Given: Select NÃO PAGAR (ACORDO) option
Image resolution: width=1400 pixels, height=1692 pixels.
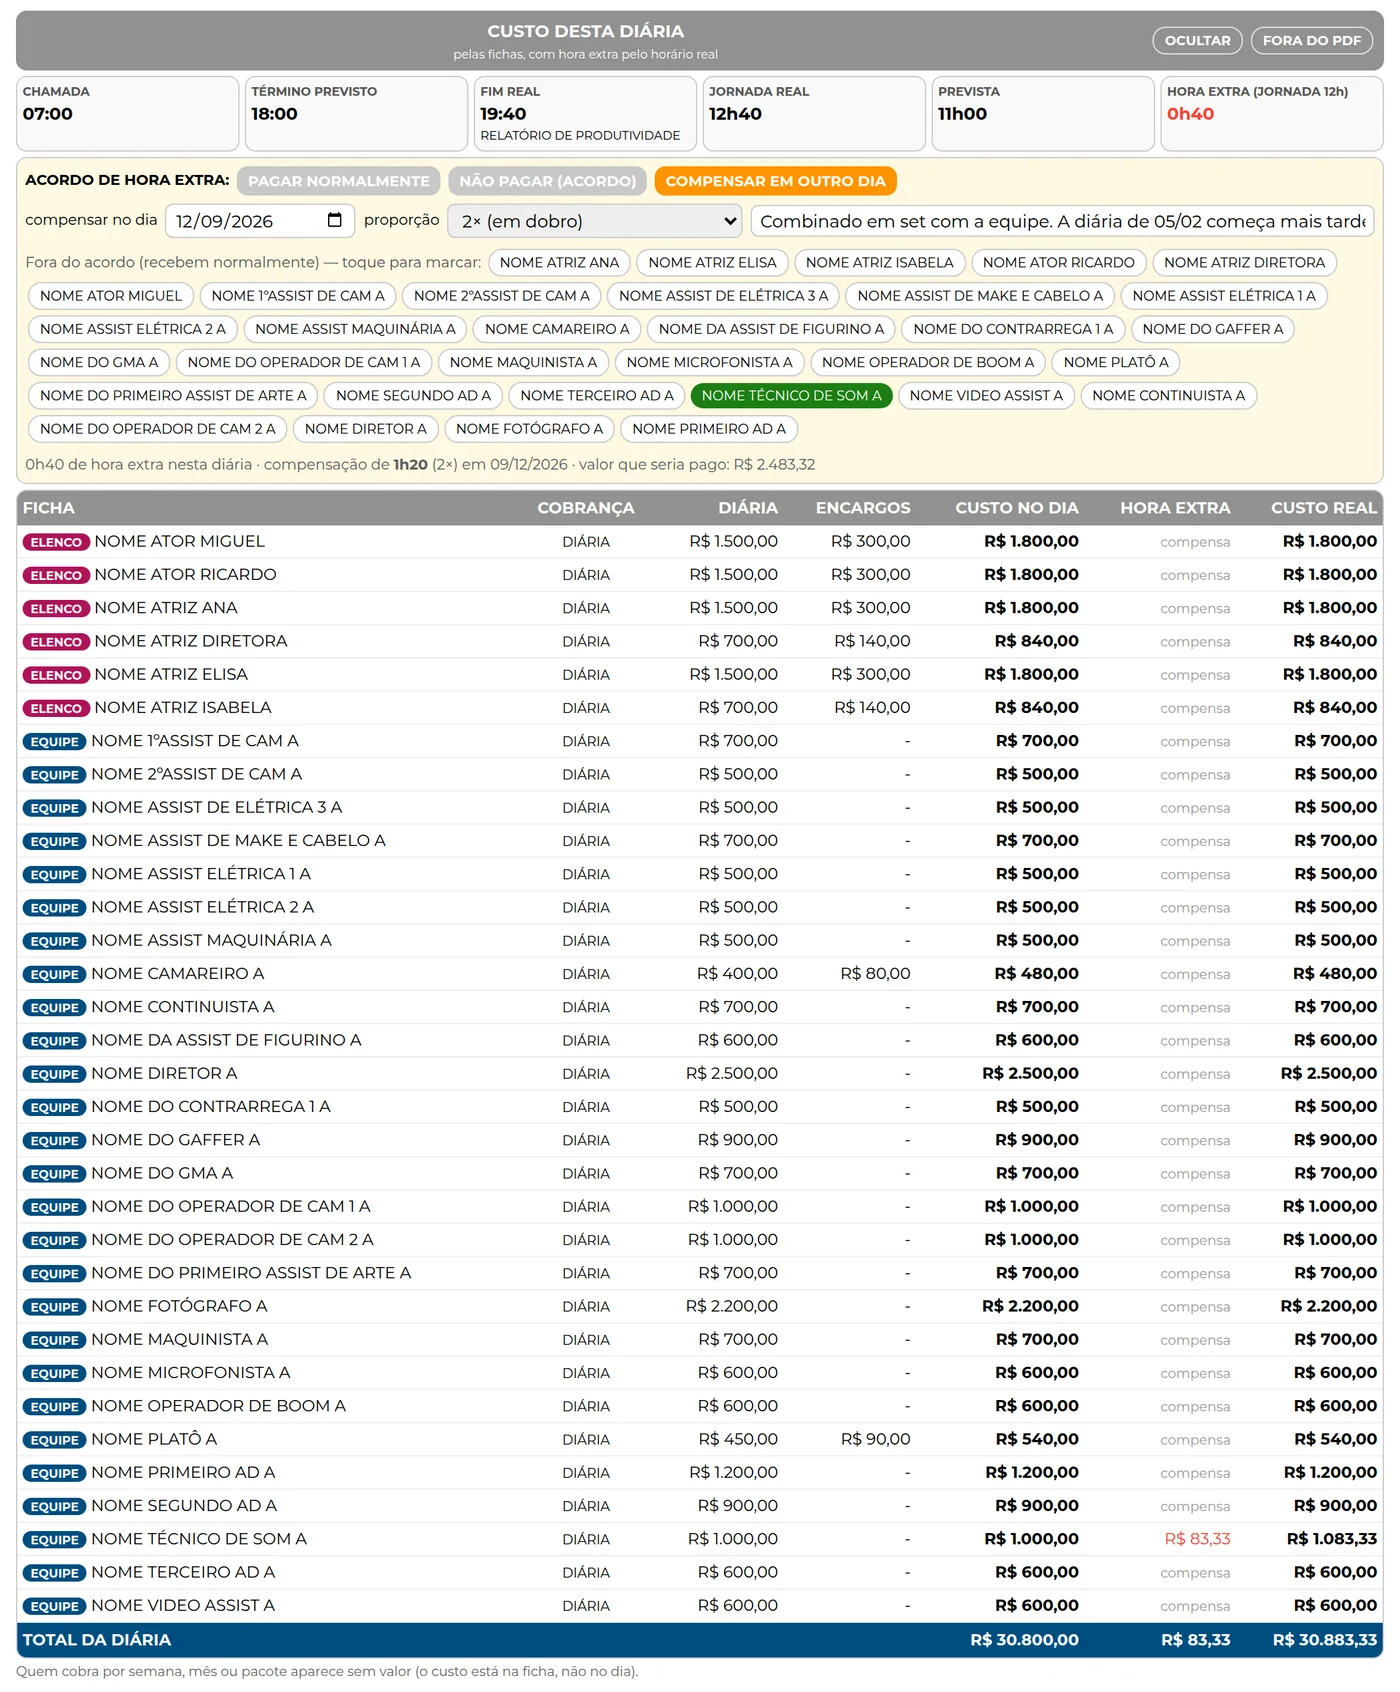Looking at the screenshot, I should (548, 181).
